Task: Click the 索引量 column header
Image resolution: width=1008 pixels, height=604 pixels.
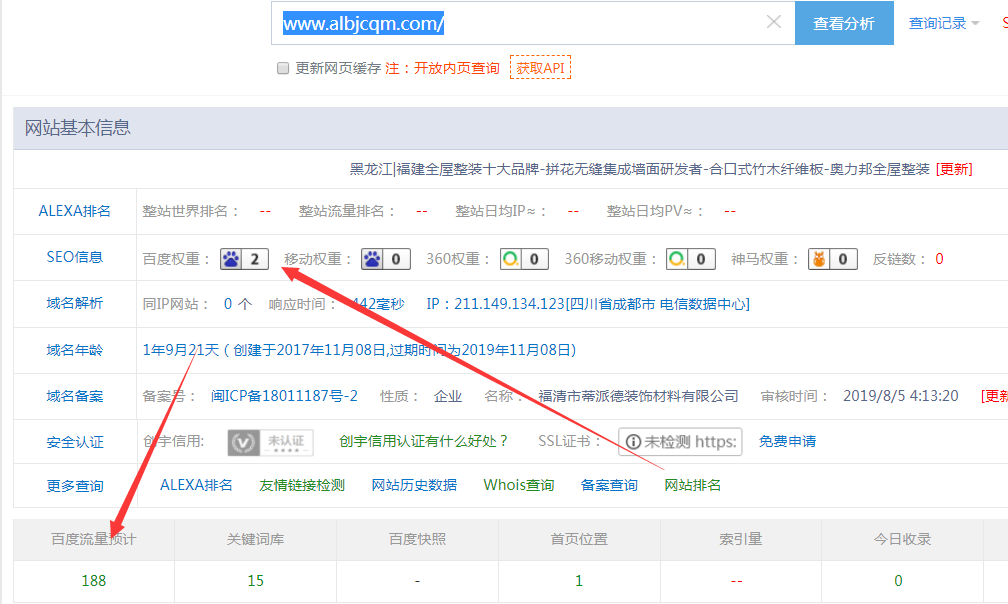Action: [x=741, y=539]
